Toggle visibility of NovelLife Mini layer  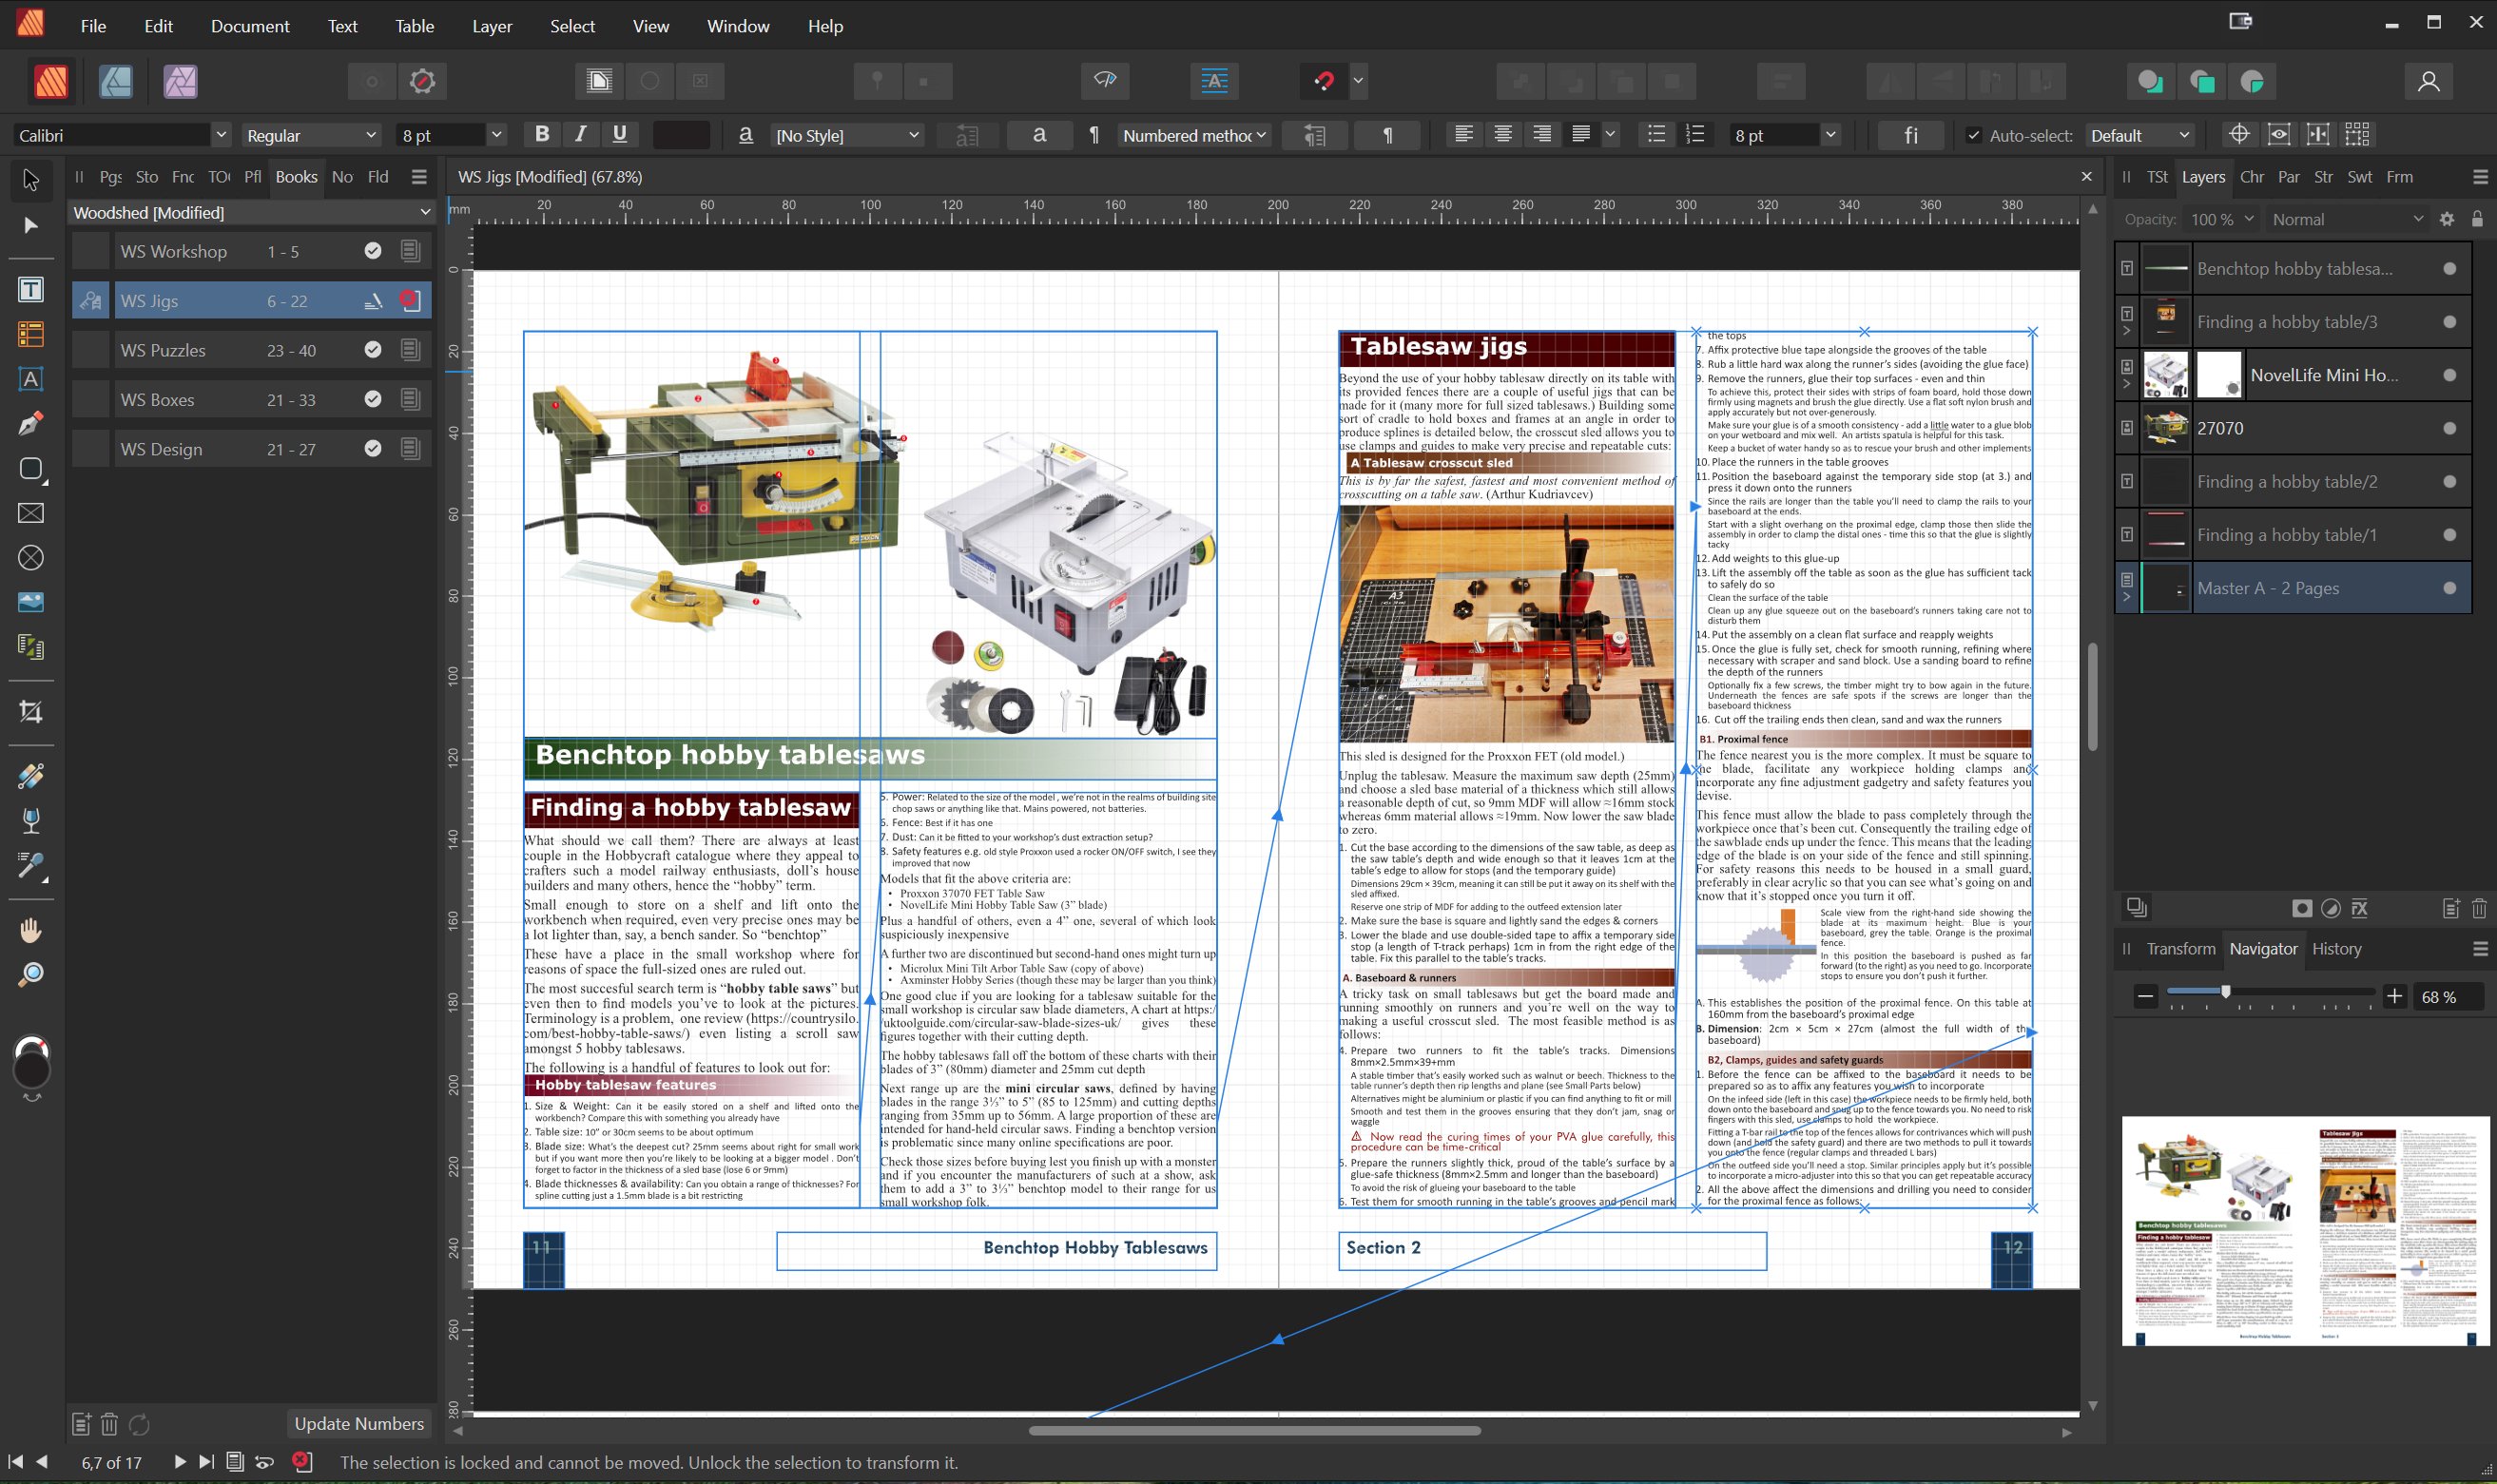coord(2449,375)
